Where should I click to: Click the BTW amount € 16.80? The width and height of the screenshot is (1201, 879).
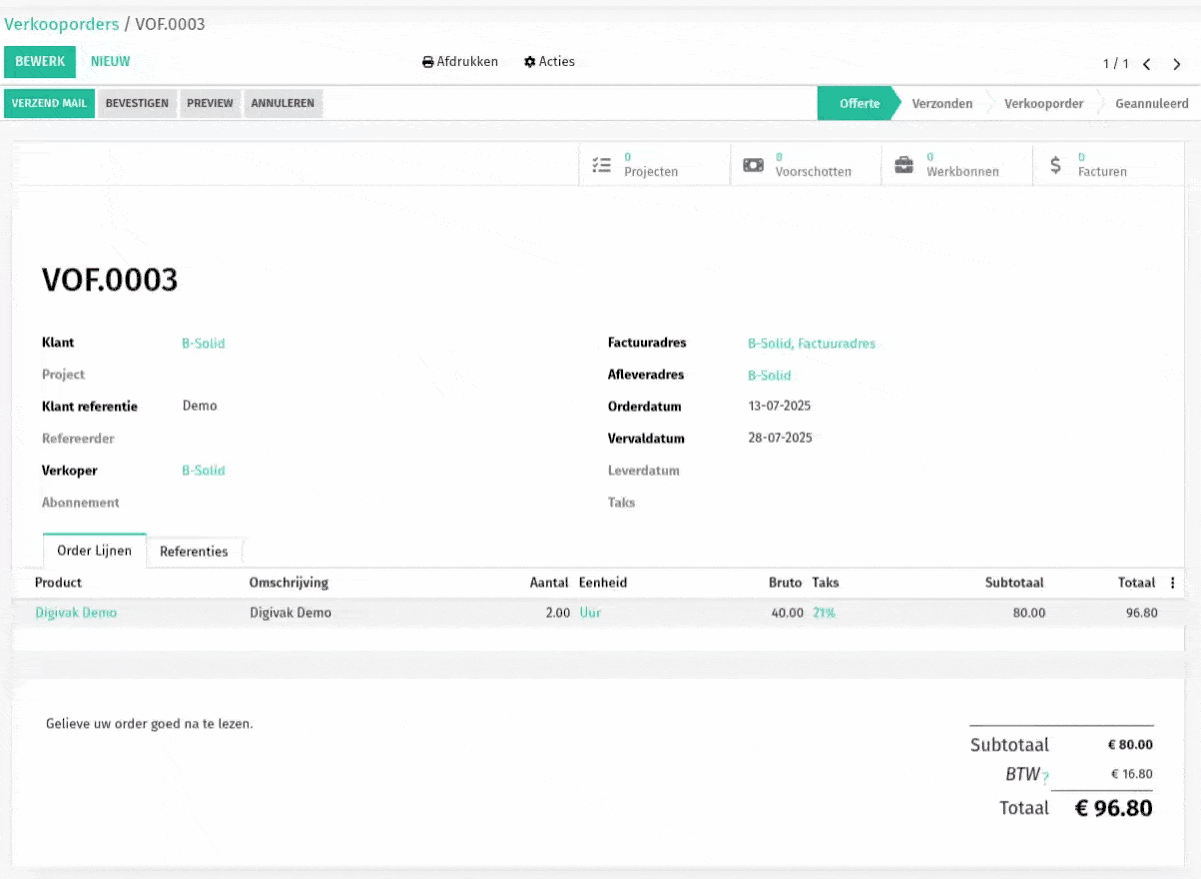pyautogui.click(x=1132, y=774)
